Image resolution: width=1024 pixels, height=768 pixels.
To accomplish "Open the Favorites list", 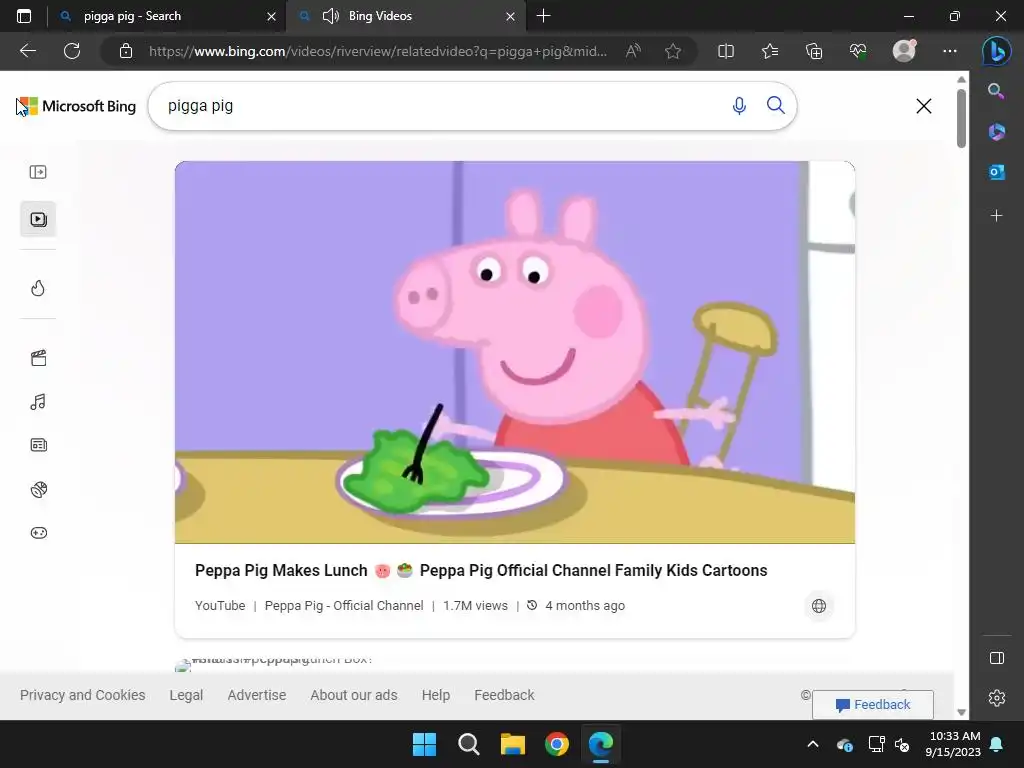I will coord(770,51).
